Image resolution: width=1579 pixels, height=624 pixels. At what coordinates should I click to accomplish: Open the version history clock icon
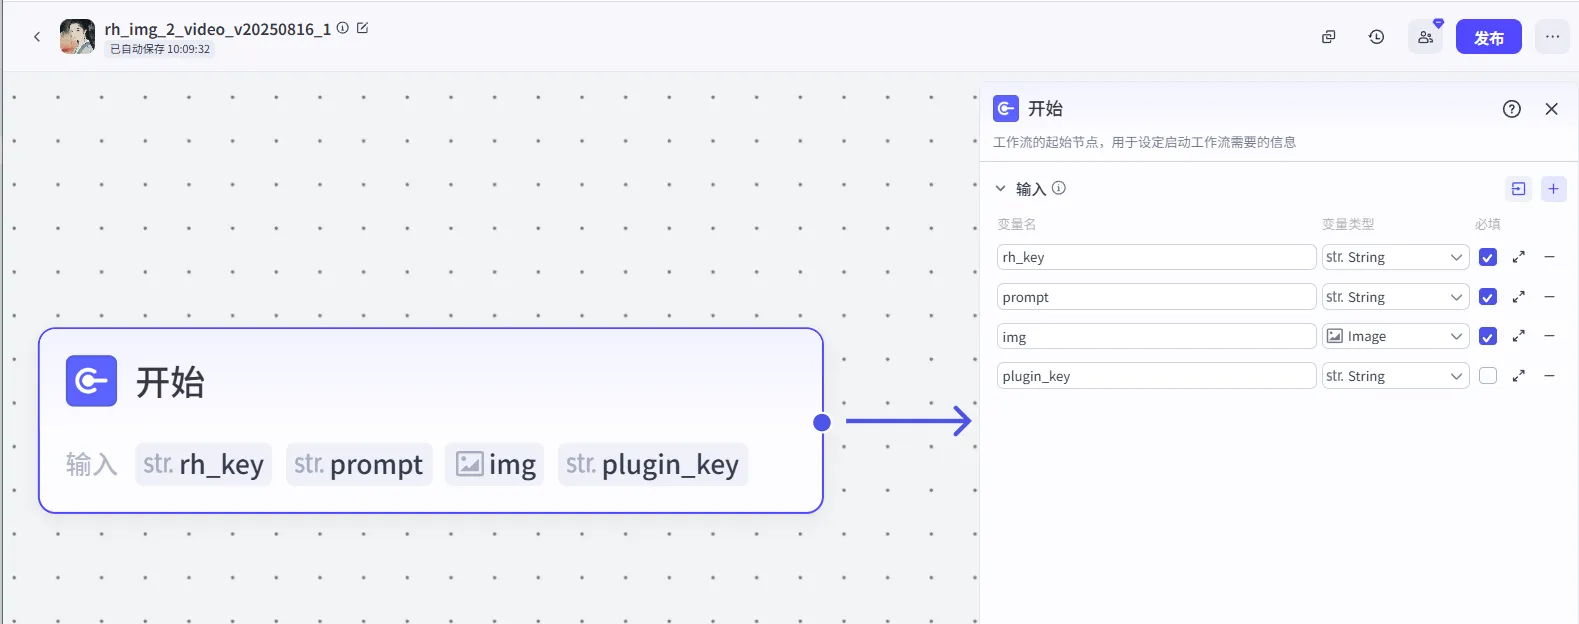point(1376,37)
